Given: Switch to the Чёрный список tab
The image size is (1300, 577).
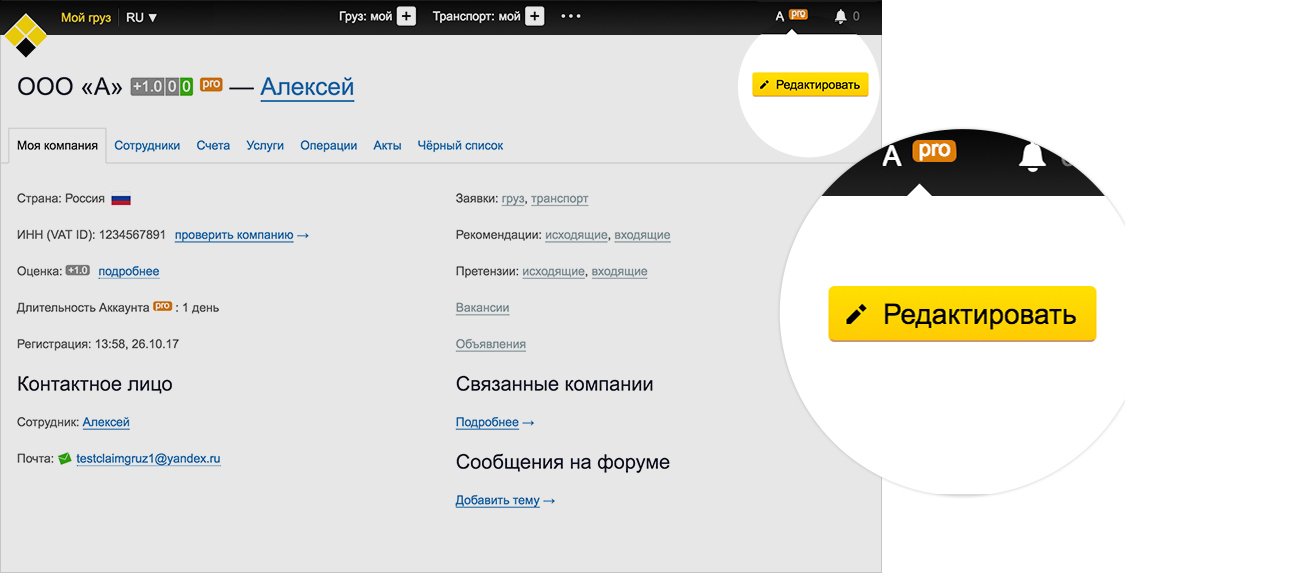Looking at the screenshot, I should [x=460, y=145].
